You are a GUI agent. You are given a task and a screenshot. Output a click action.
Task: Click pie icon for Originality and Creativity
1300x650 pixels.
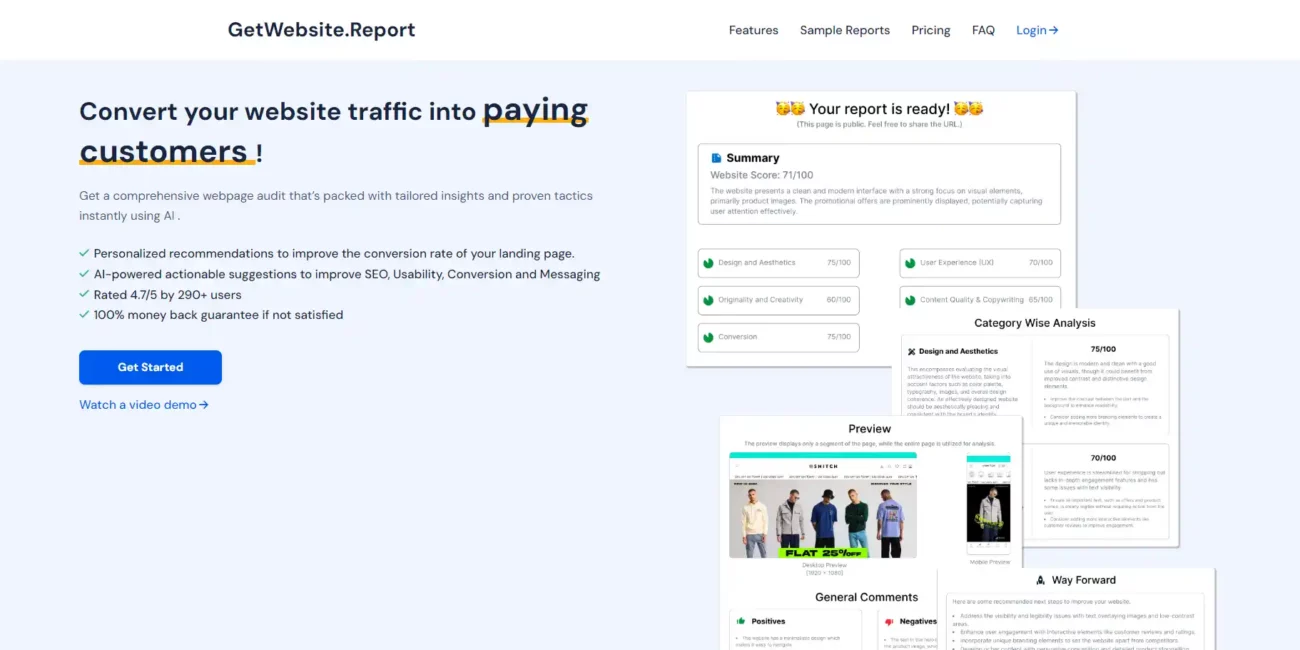point(708,300)
